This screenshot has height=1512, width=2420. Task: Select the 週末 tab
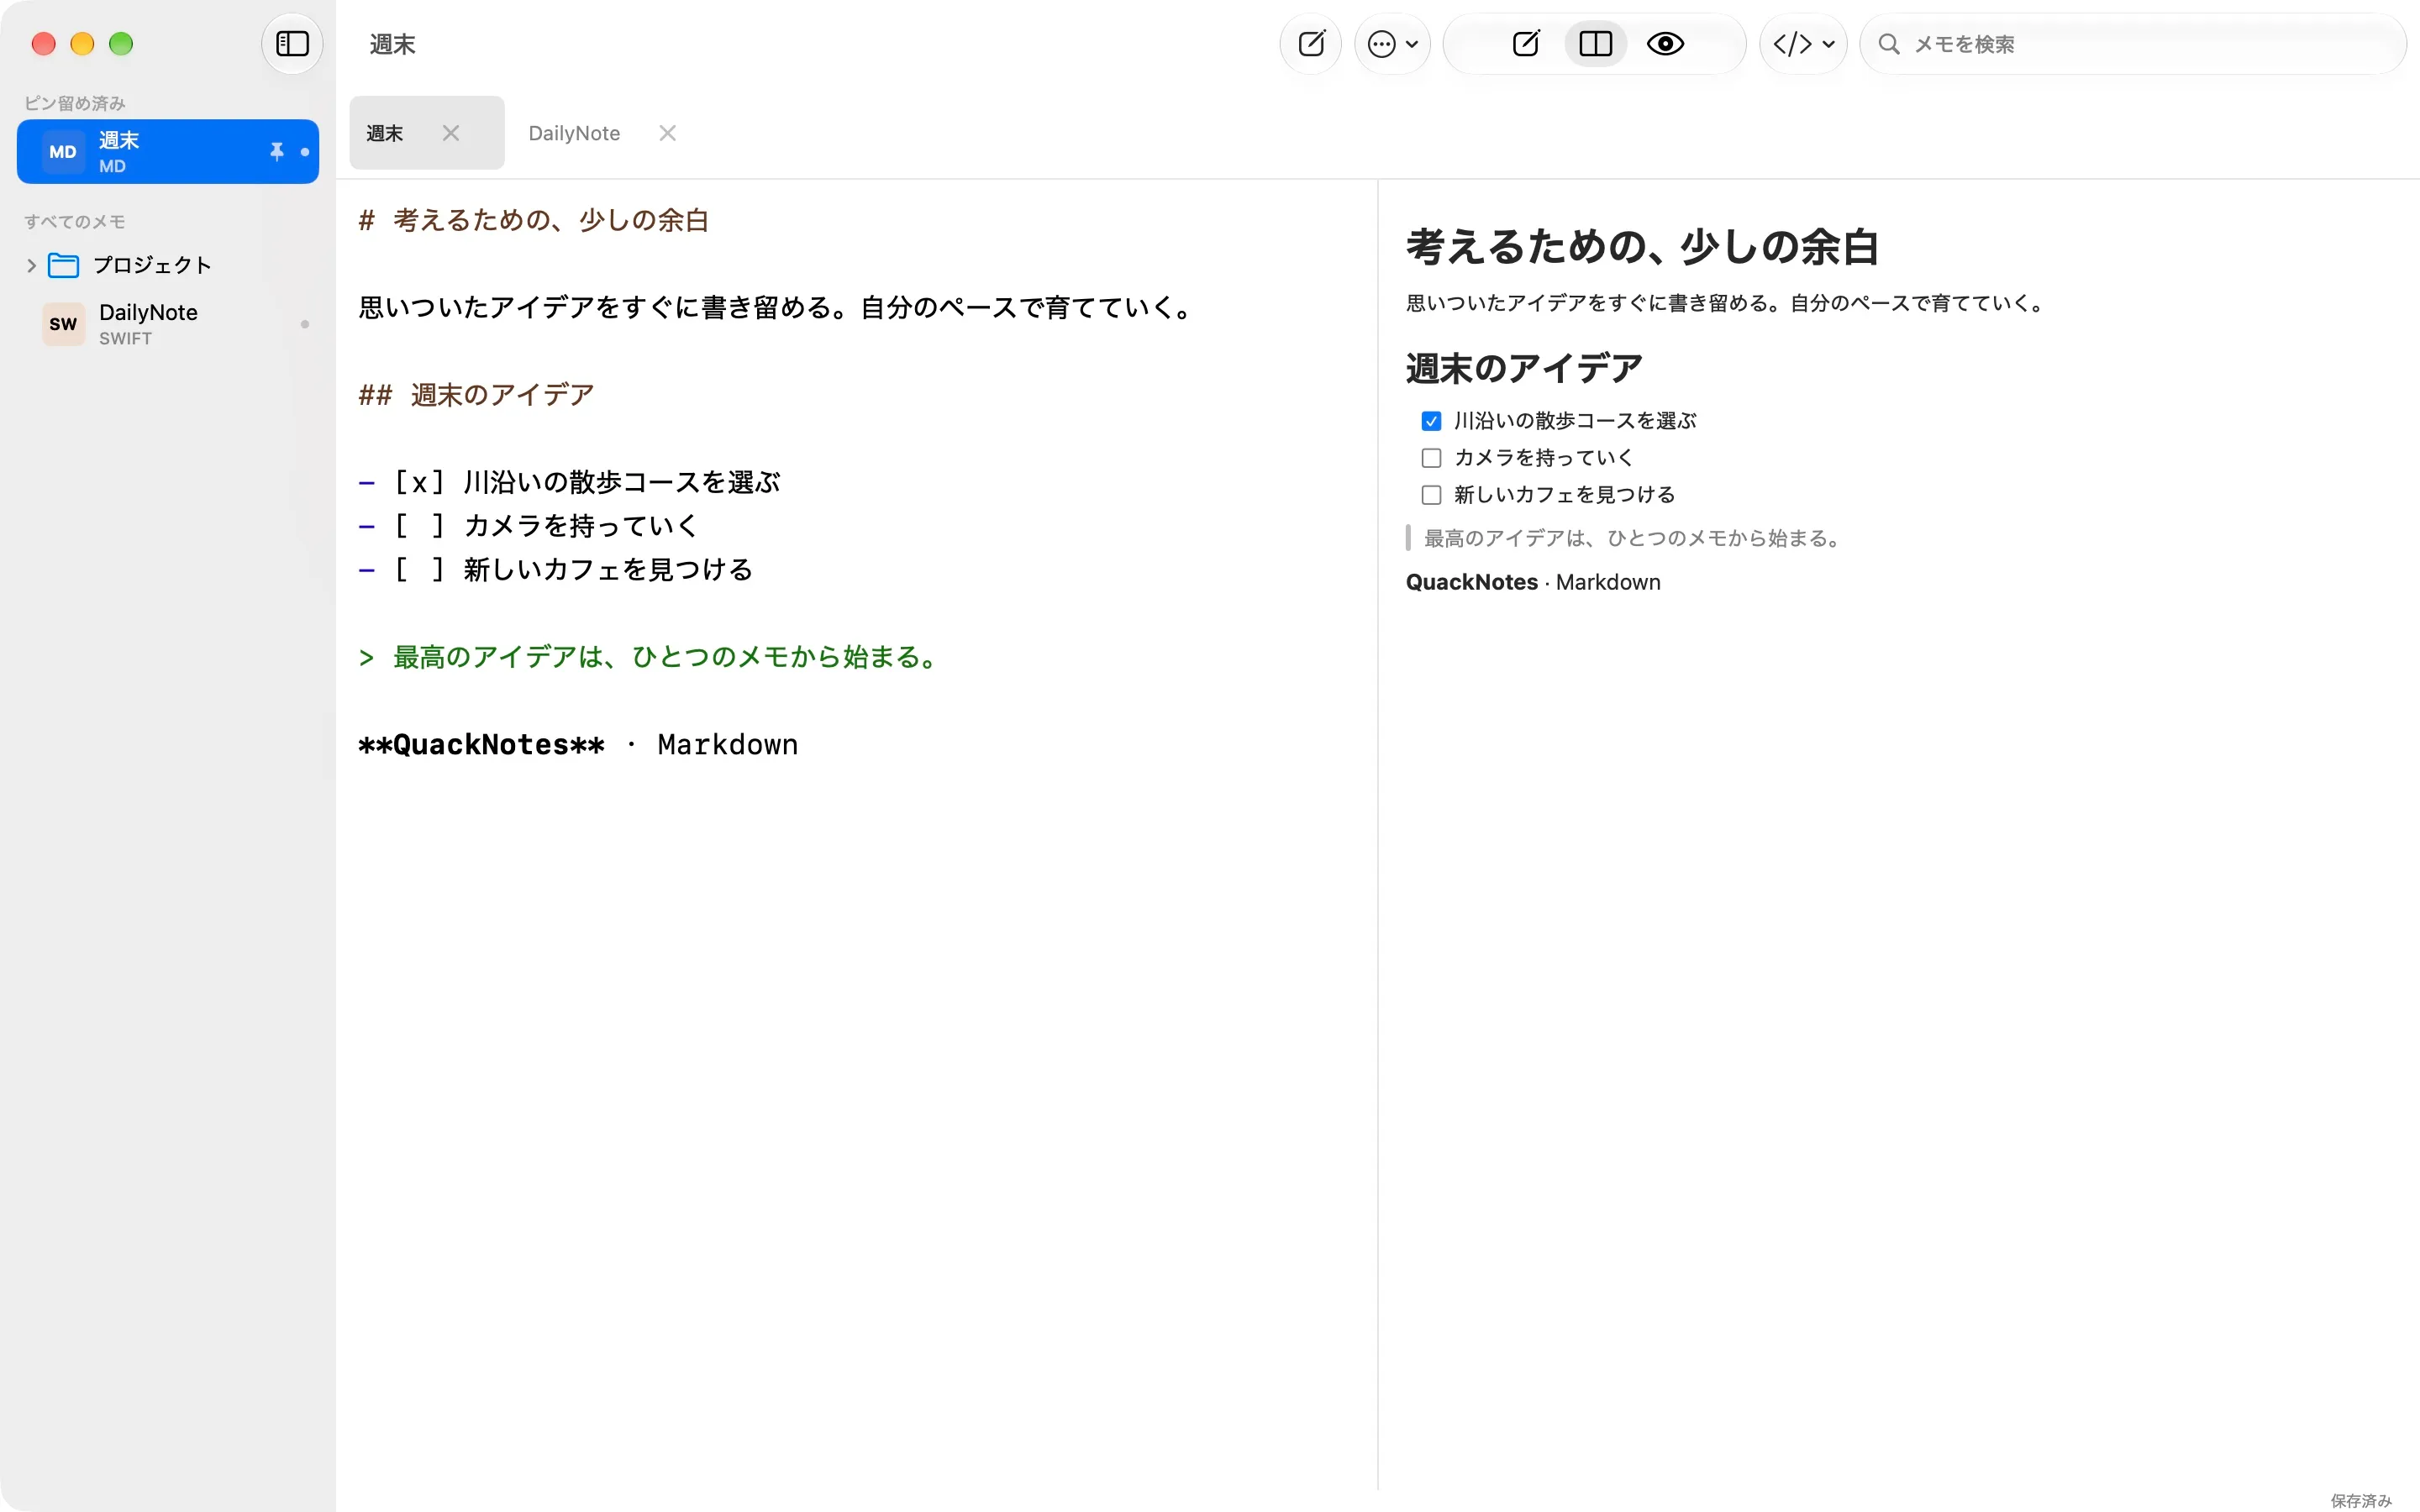click(x=426, y=133)
